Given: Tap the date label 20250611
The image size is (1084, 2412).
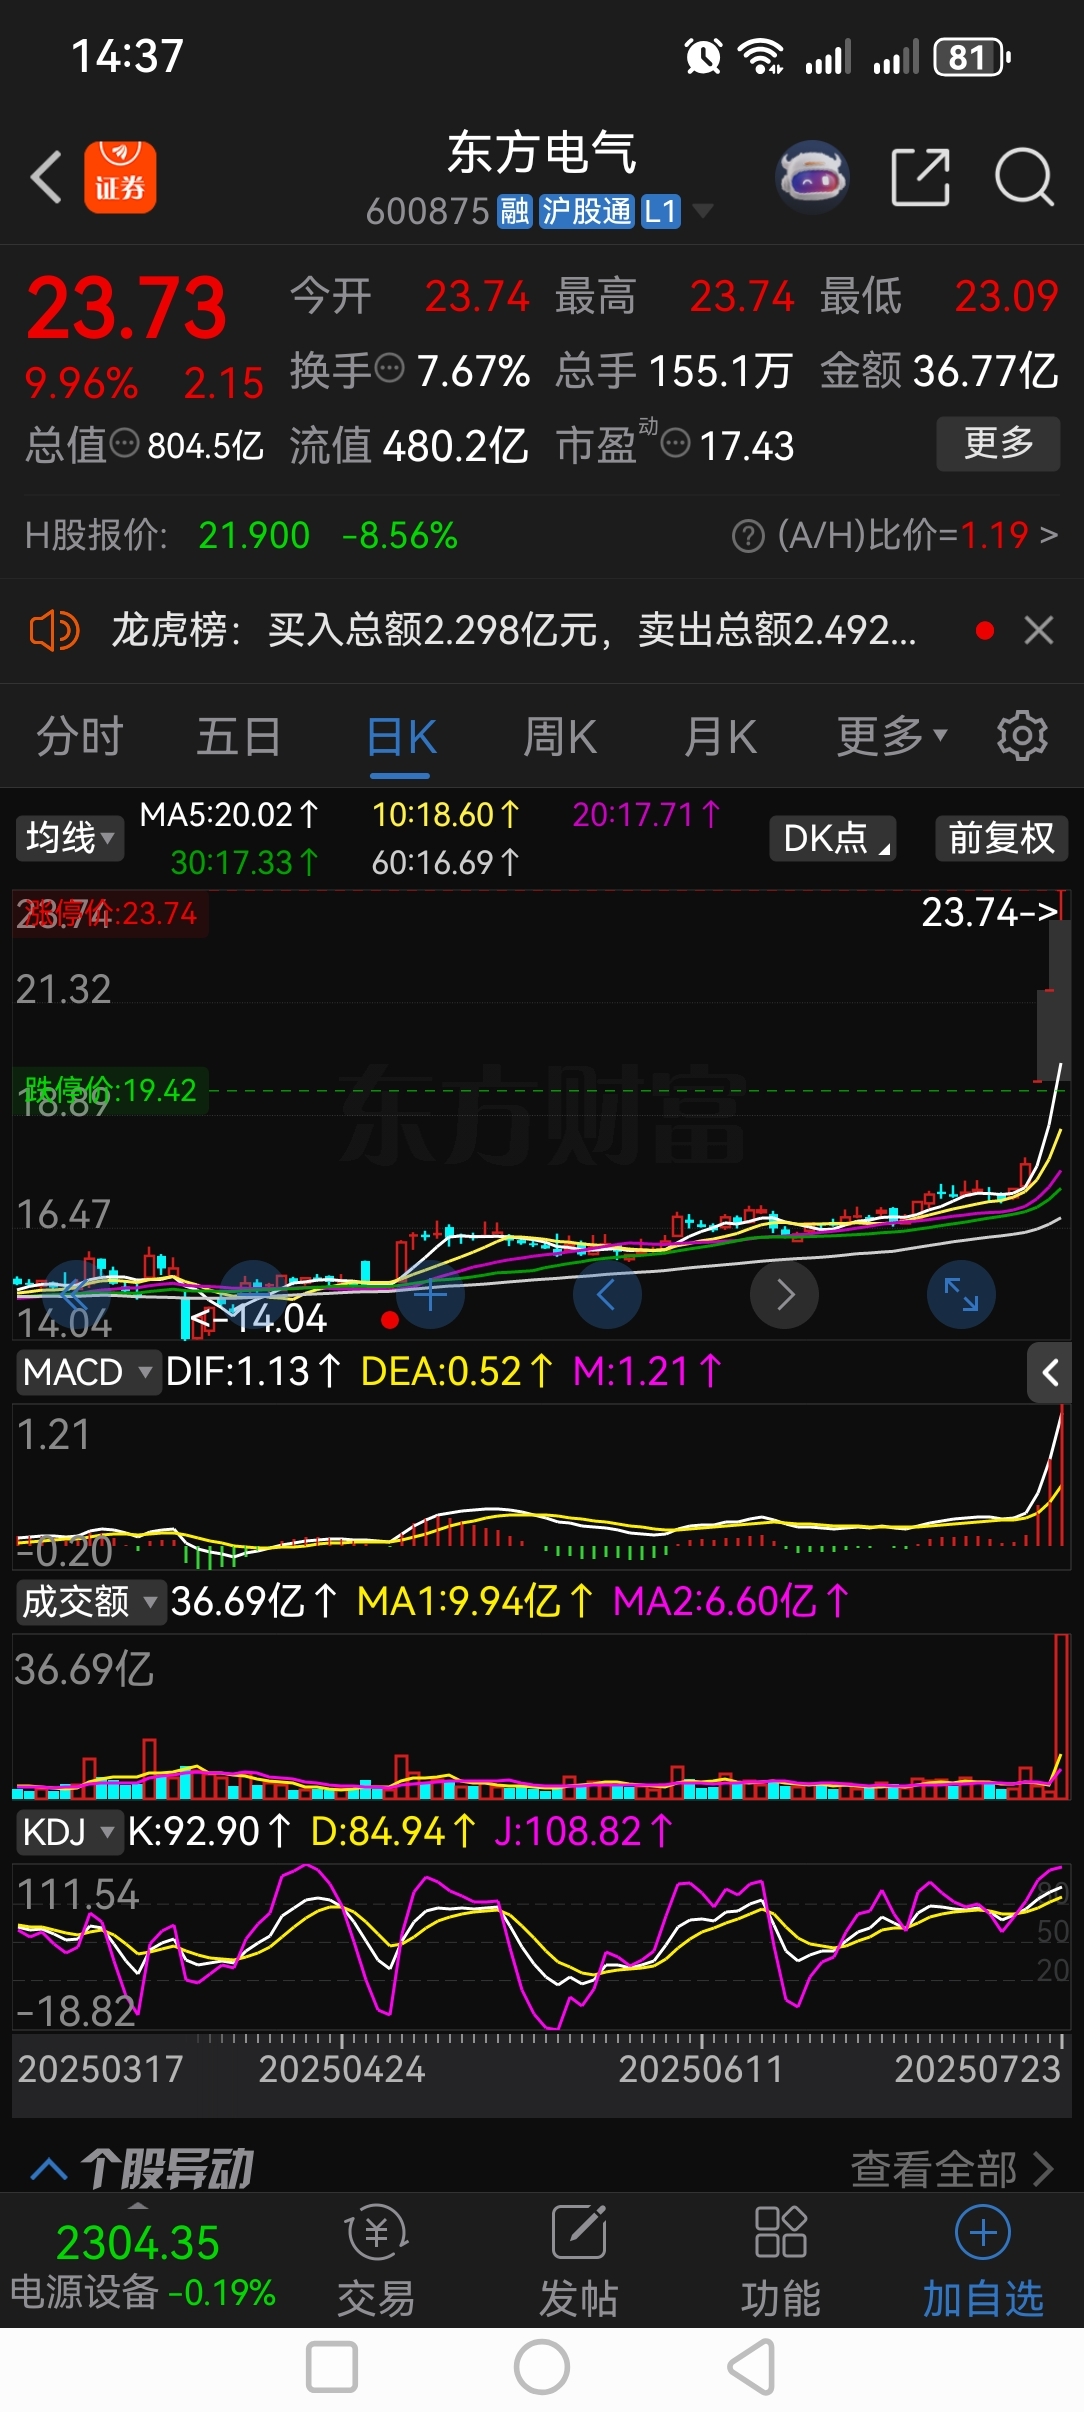Looking at the screenshot, I should [701, 2069].
